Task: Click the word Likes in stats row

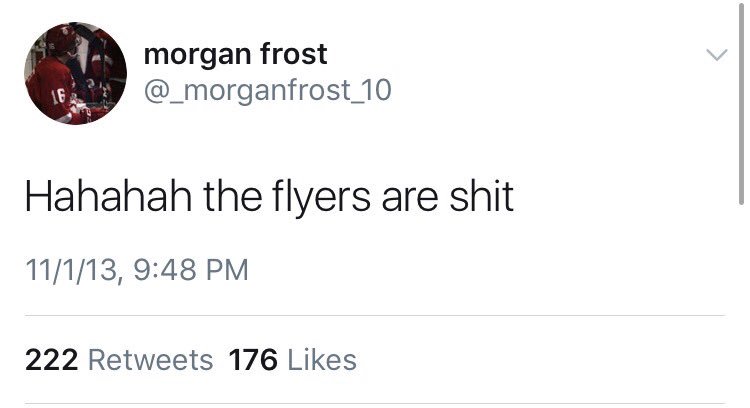Action: (x=322, y=360)
